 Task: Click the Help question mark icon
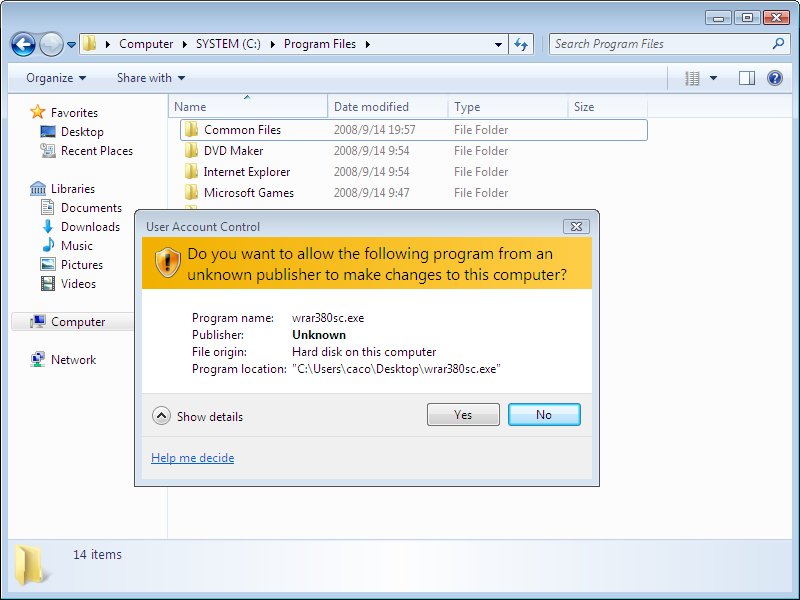pos(774,78)
